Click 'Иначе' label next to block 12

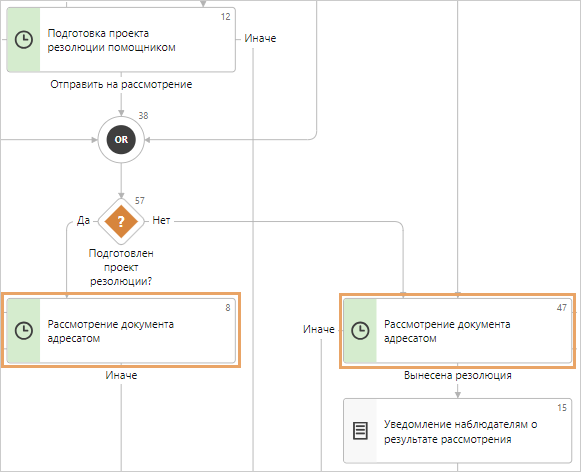[260, 39]
